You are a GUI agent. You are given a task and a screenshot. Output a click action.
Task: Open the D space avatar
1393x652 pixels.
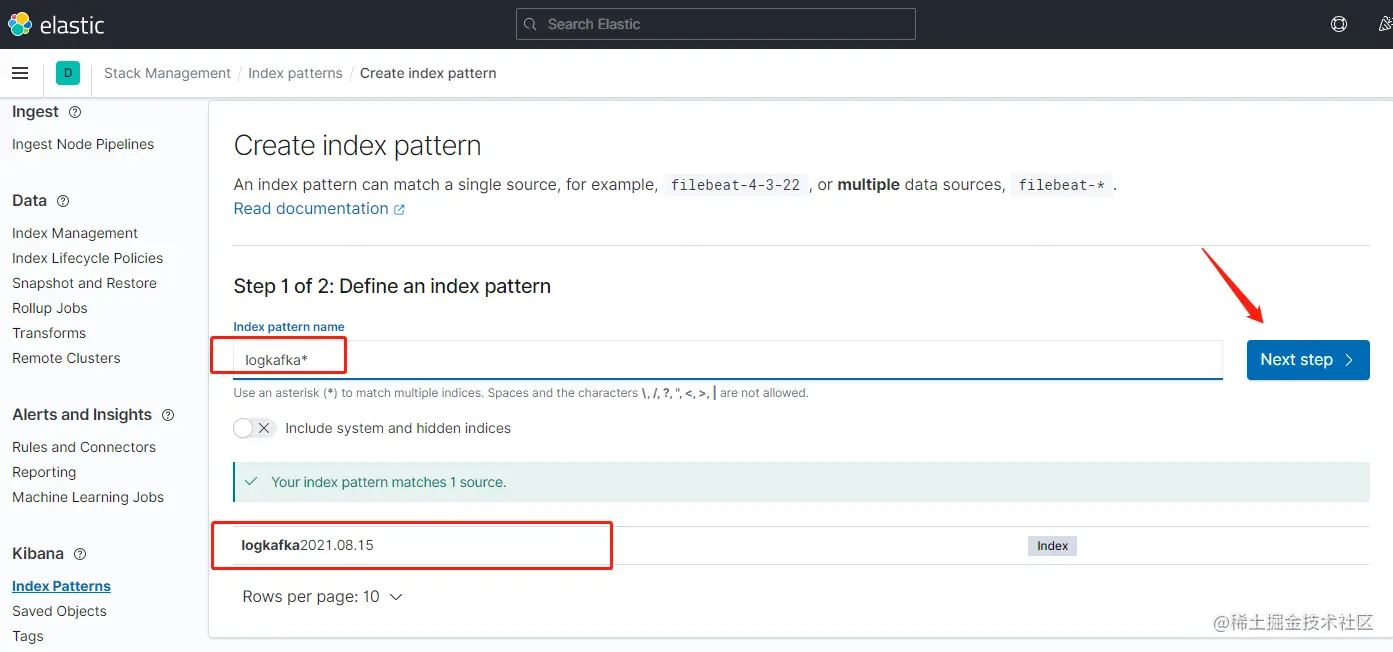68,73
